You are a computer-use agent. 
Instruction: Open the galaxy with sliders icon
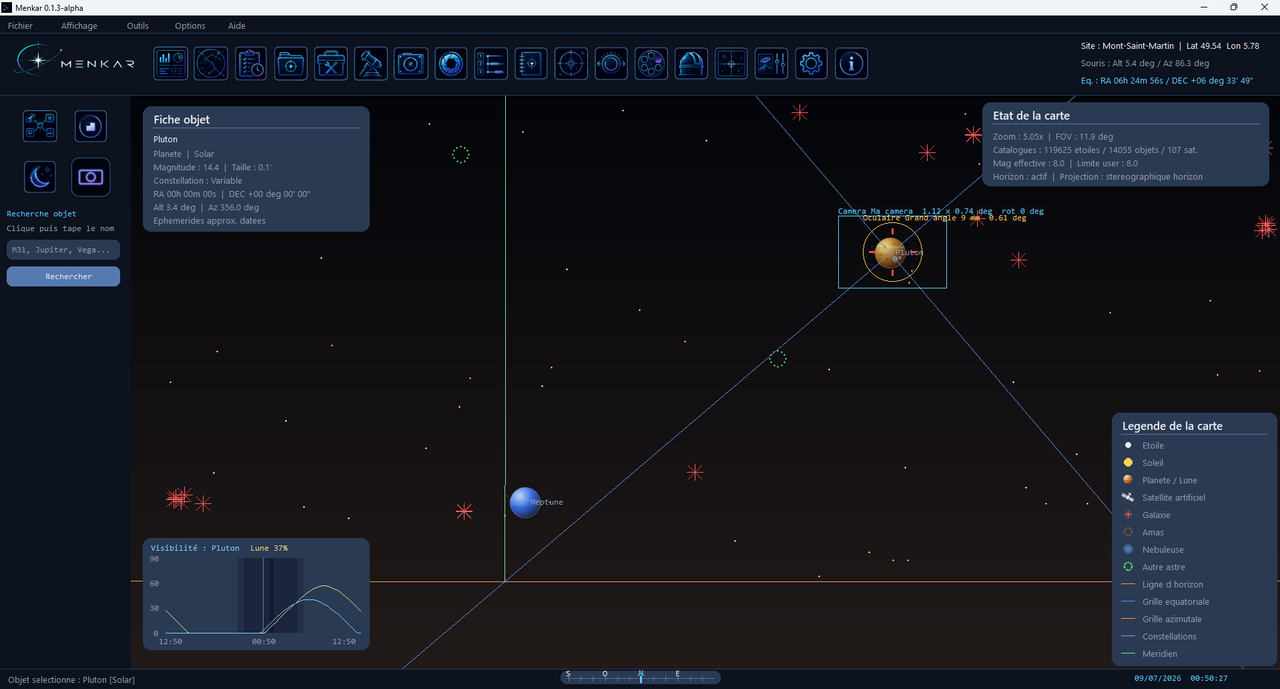tap(771, 64)
